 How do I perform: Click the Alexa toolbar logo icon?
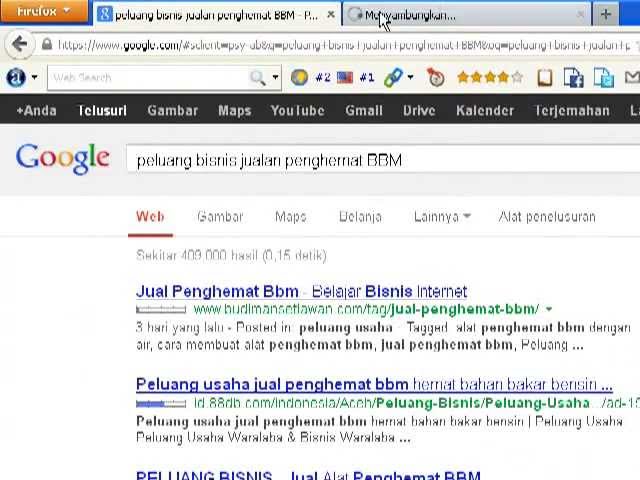pos(16,77)
